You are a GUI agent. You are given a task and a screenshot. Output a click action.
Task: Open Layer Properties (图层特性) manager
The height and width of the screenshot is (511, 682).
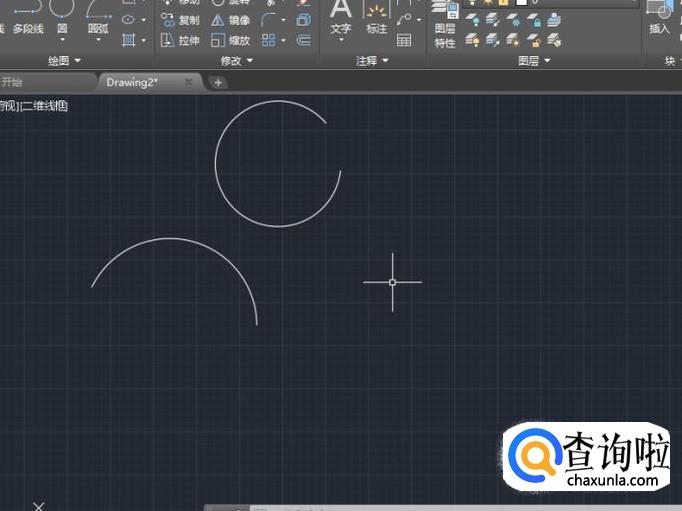pos(445,28)
